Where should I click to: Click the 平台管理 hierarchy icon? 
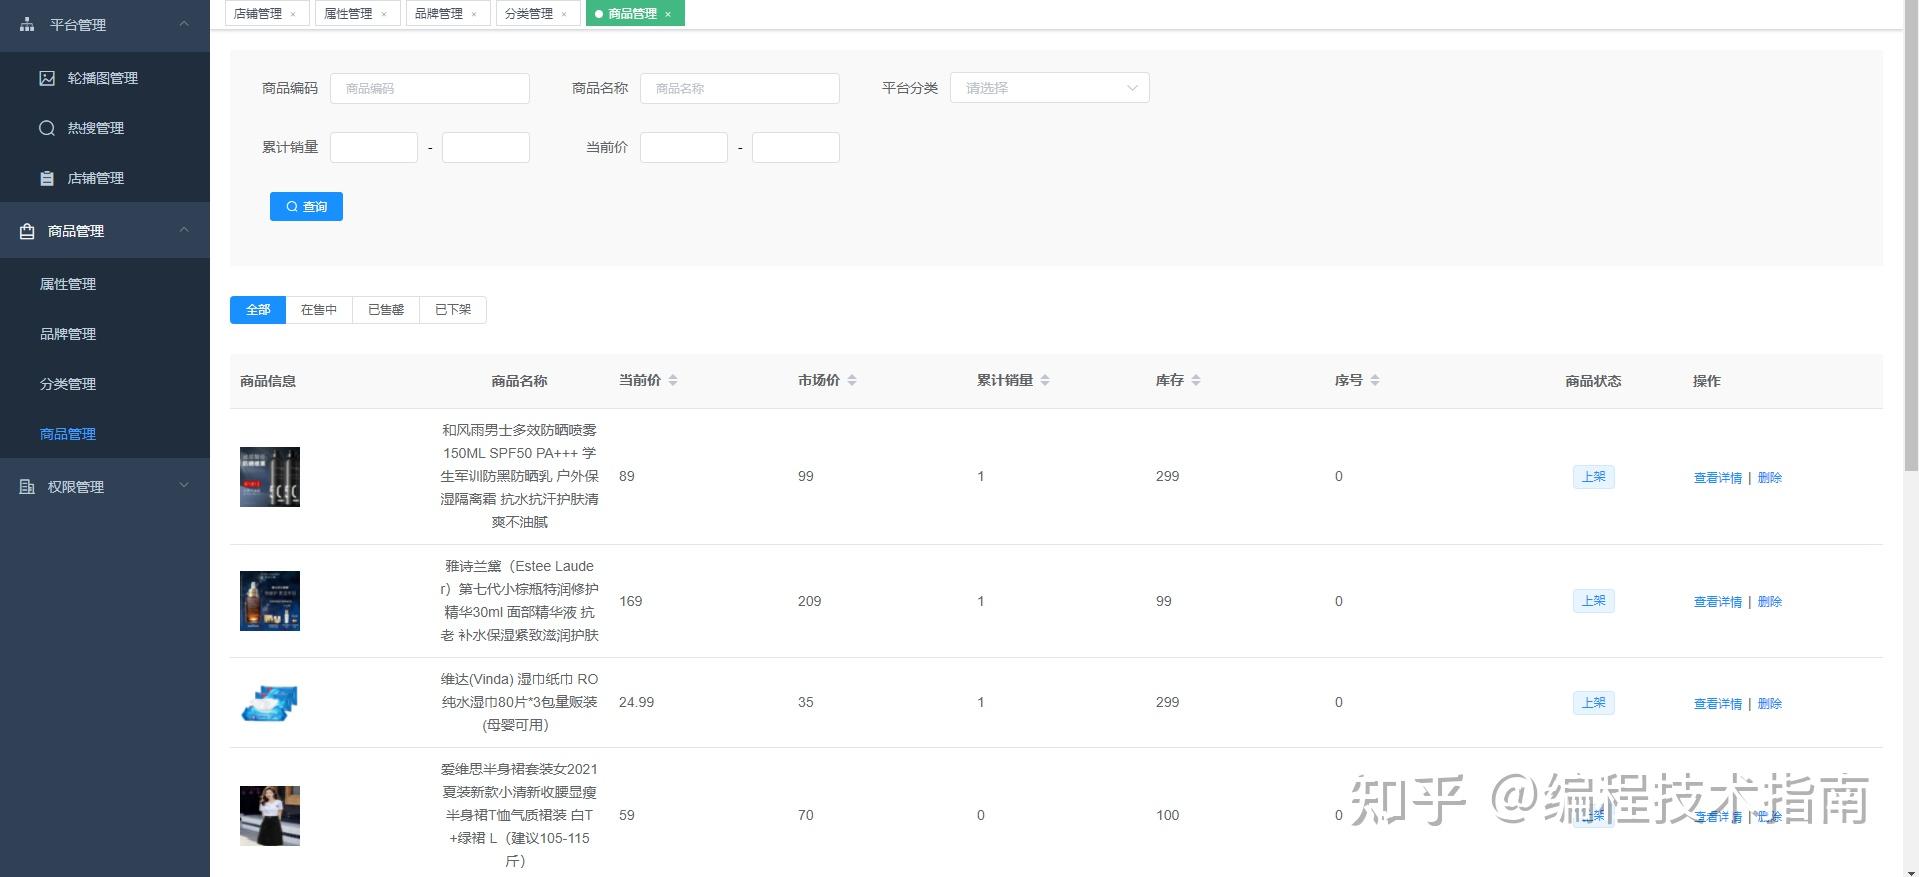27,24
